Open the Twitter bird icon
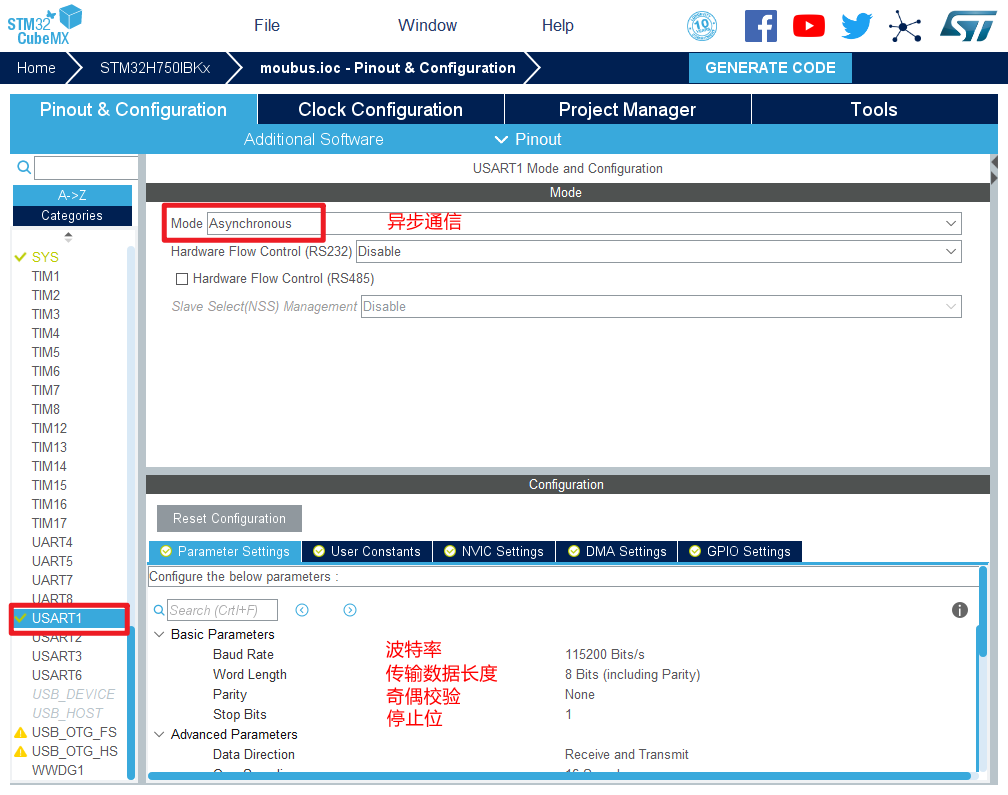This screenshot has width=1008, height=795. coord(856,26)
